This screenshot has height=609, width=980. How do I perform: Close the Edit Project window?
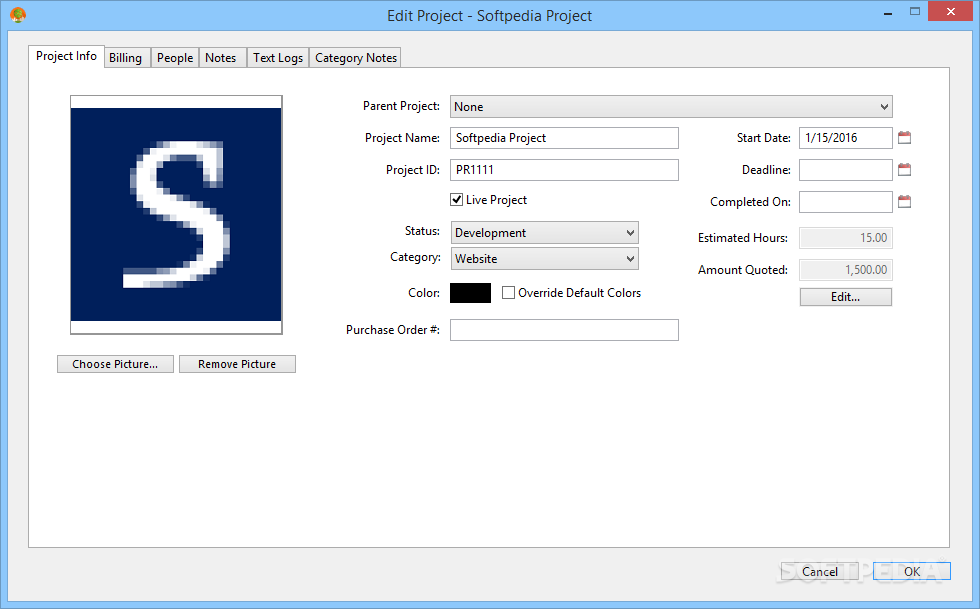click(951, 12)
